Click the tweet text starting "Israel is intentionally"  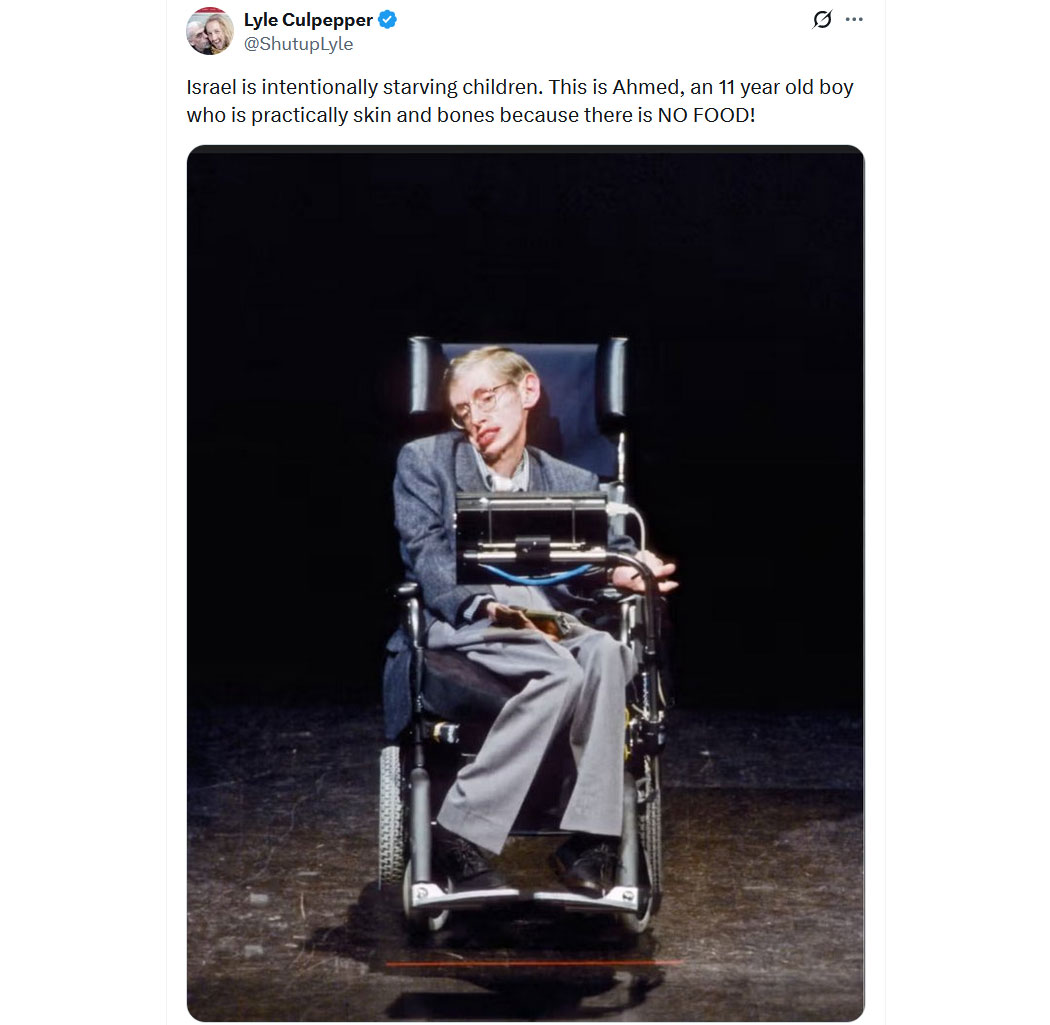tap(520, 101)
